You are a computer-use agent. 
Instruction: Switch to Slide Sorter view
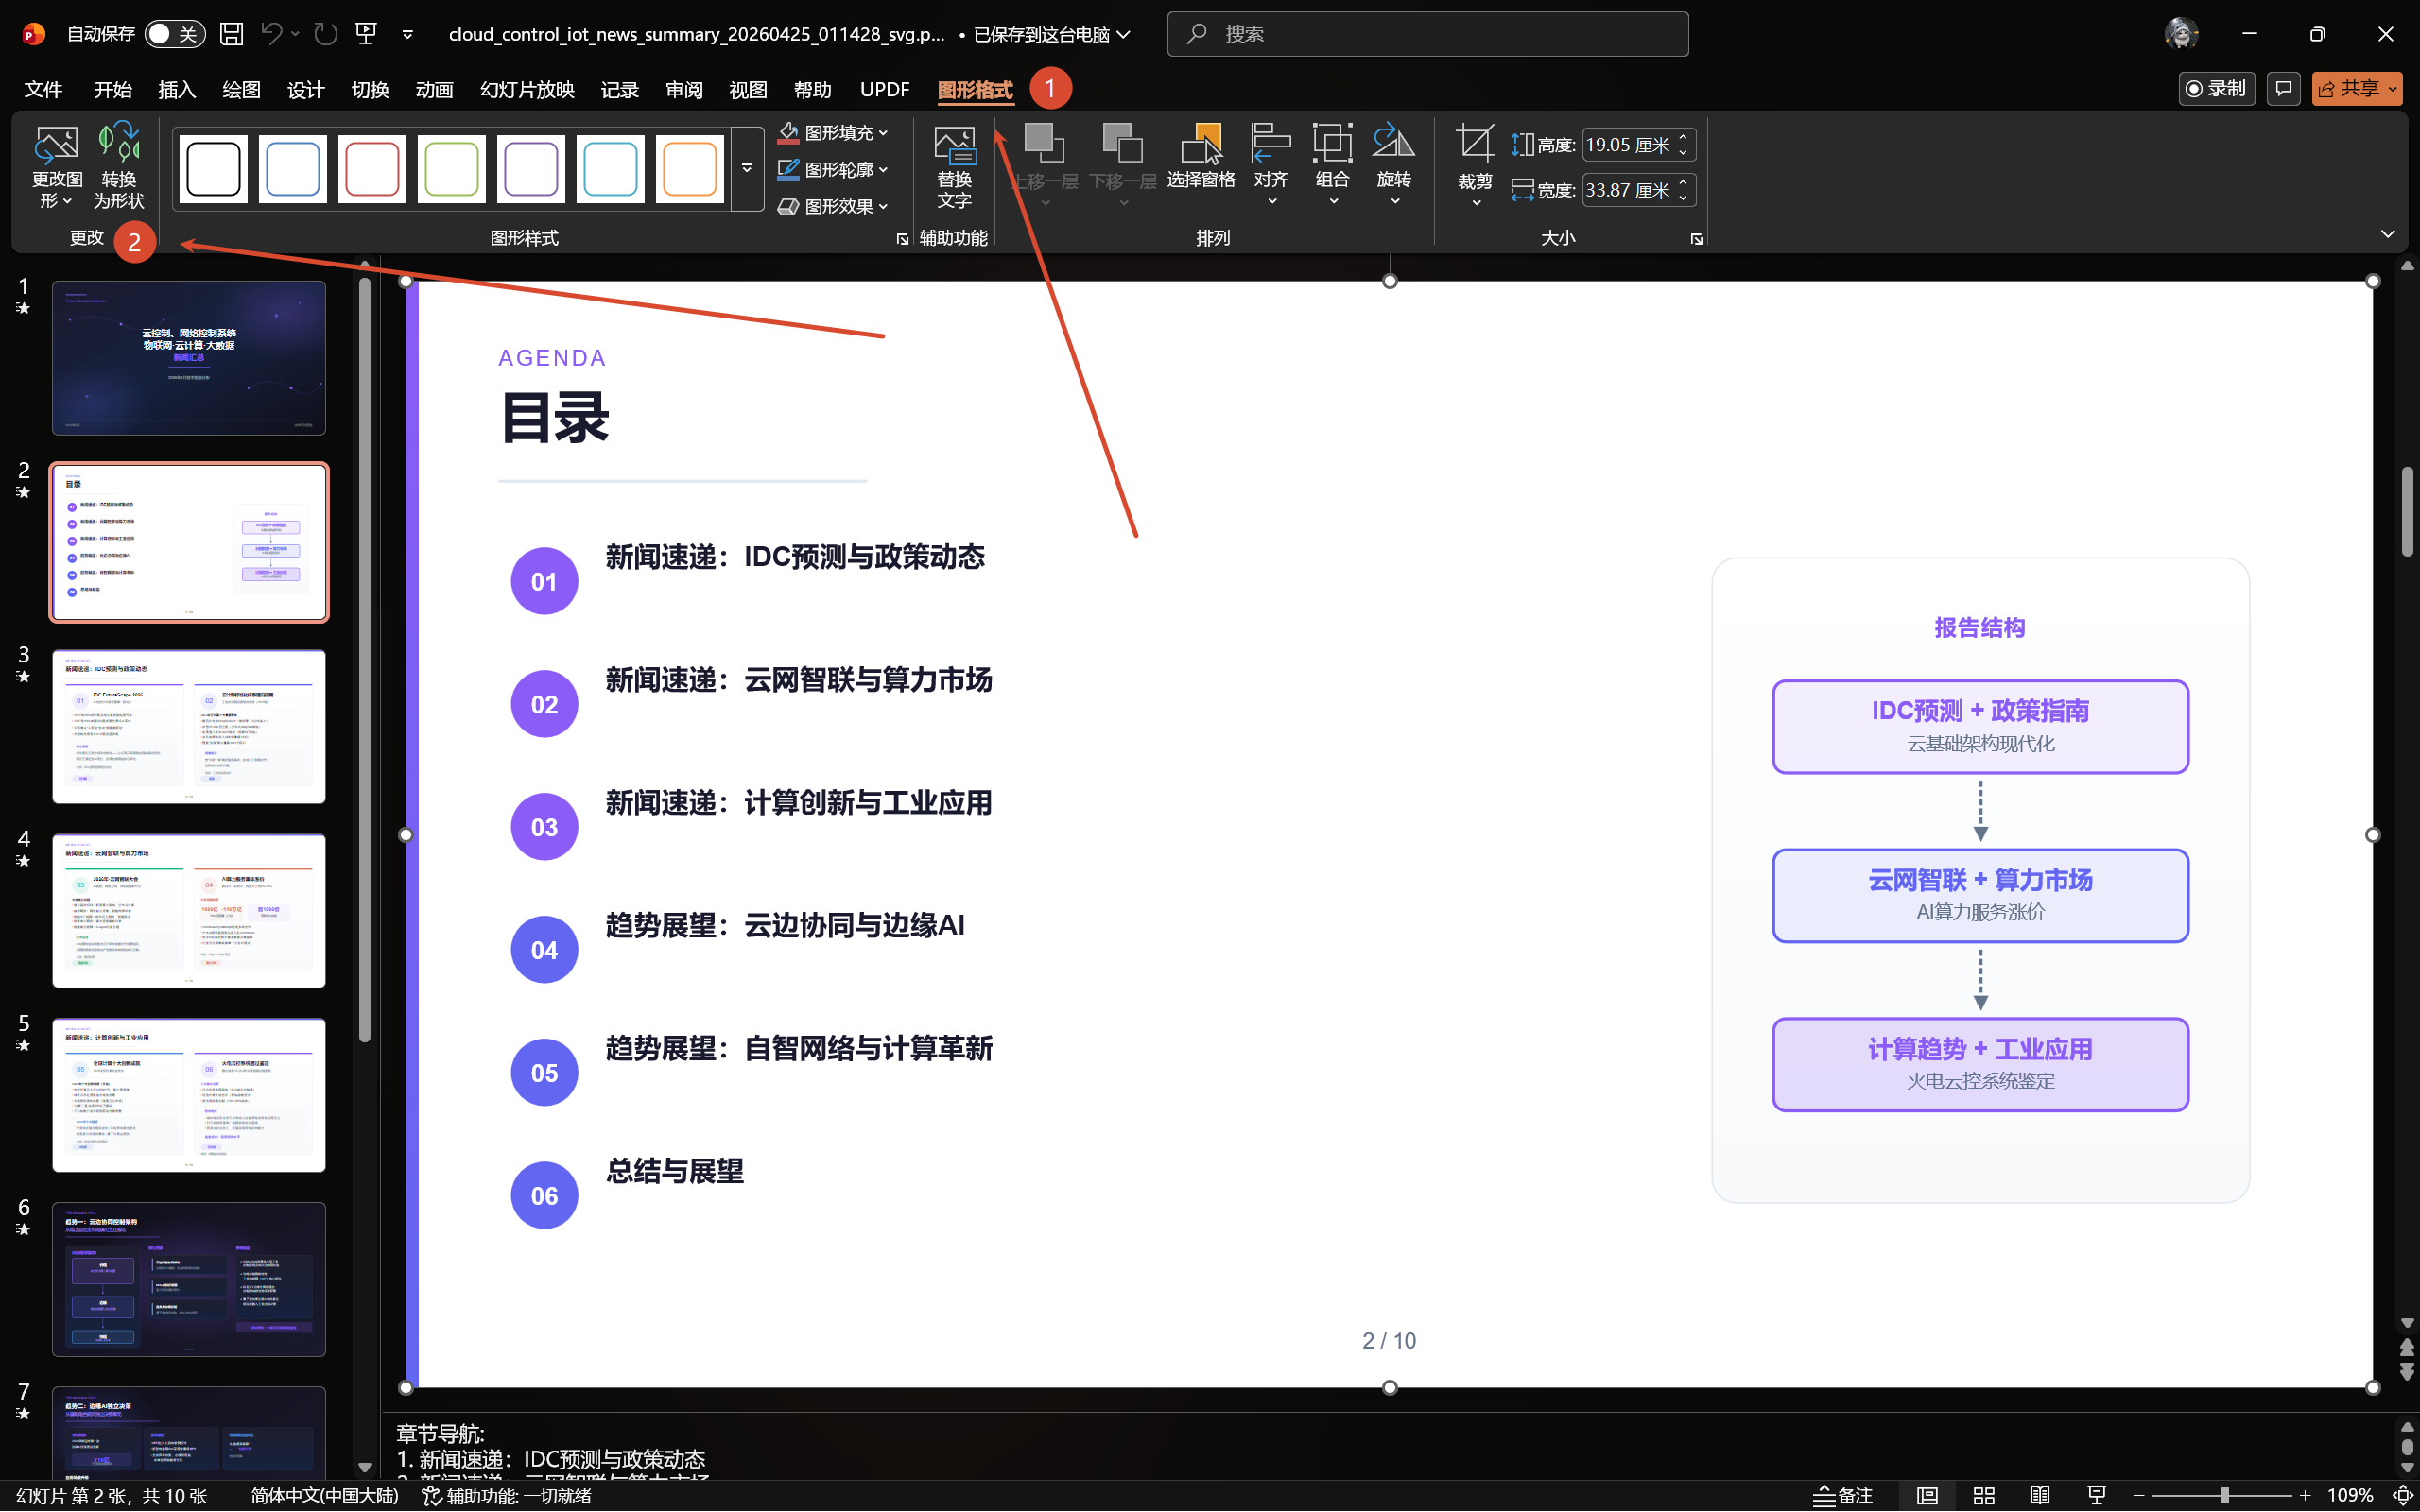[1984, 1495]
